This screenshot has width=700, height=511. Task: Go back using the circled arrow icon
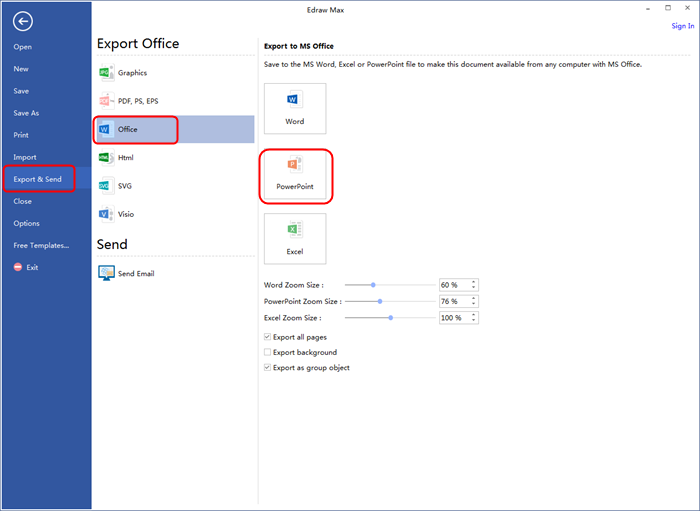click(x=23, y=21)
